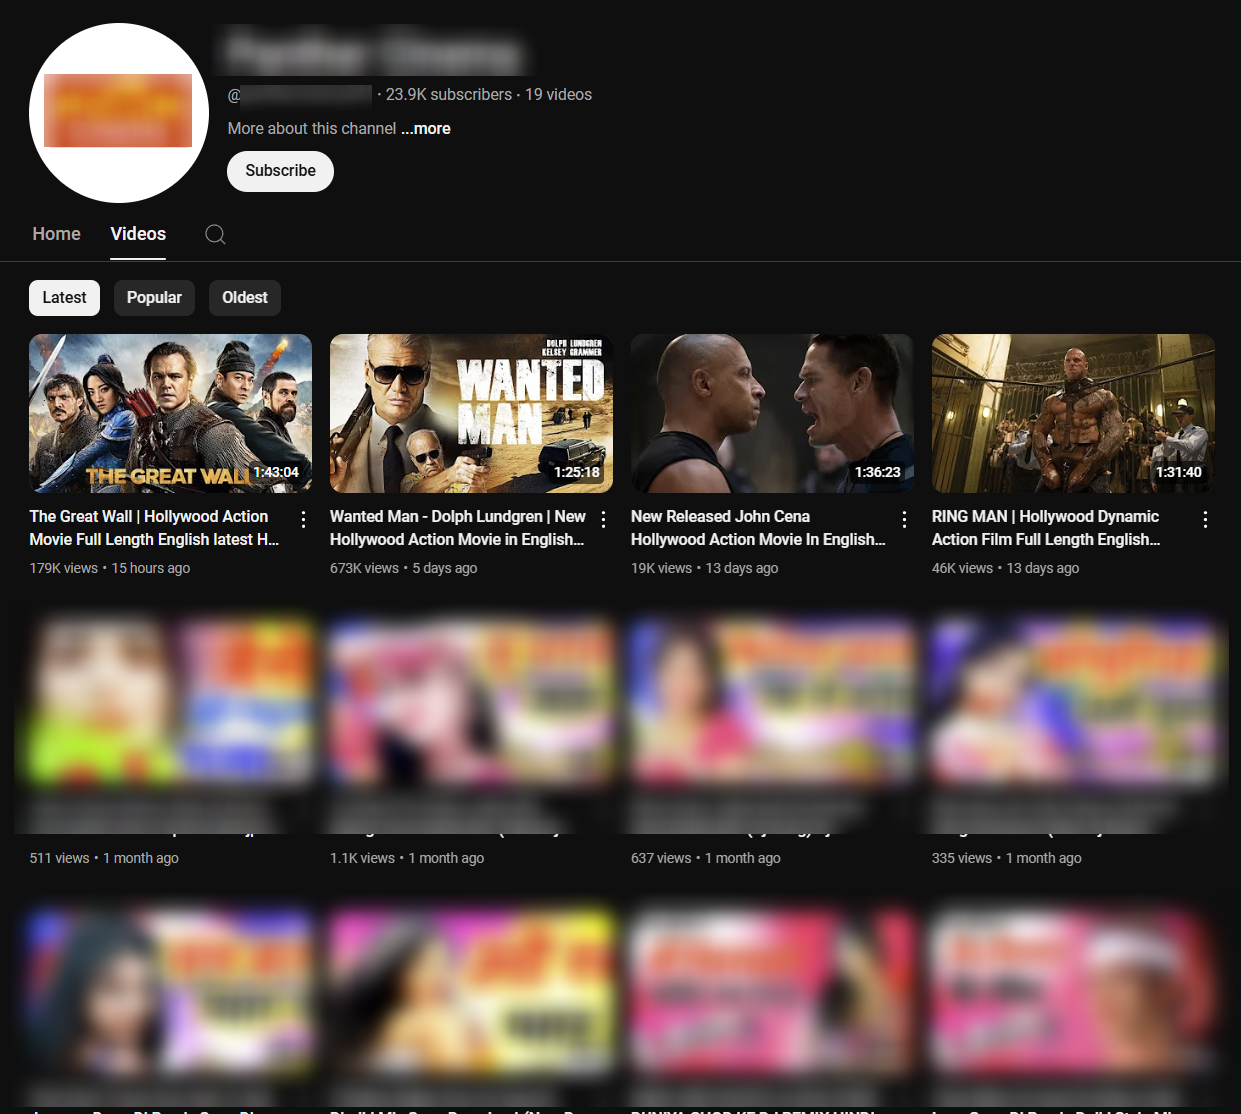Open options menu for The Great Wall video
This screenshot has height=1114, width=1241.
click(303, 519)
